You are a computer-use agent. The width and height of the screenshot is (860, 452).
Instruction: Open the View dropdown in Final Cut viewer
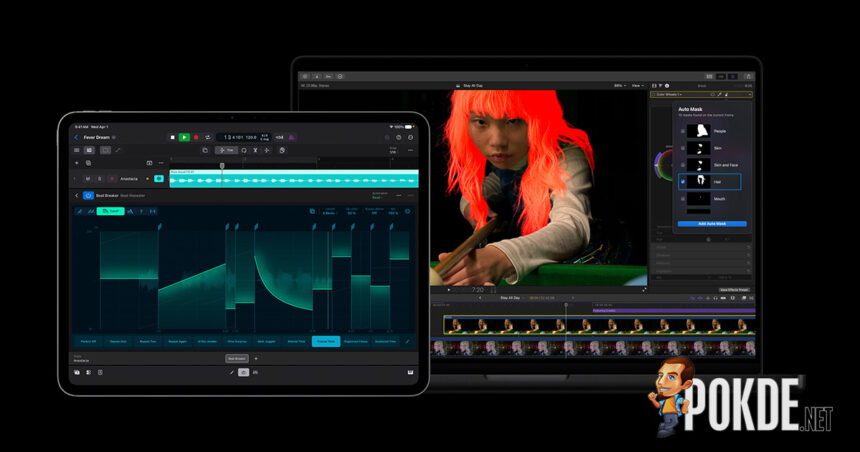pos(637,86)
